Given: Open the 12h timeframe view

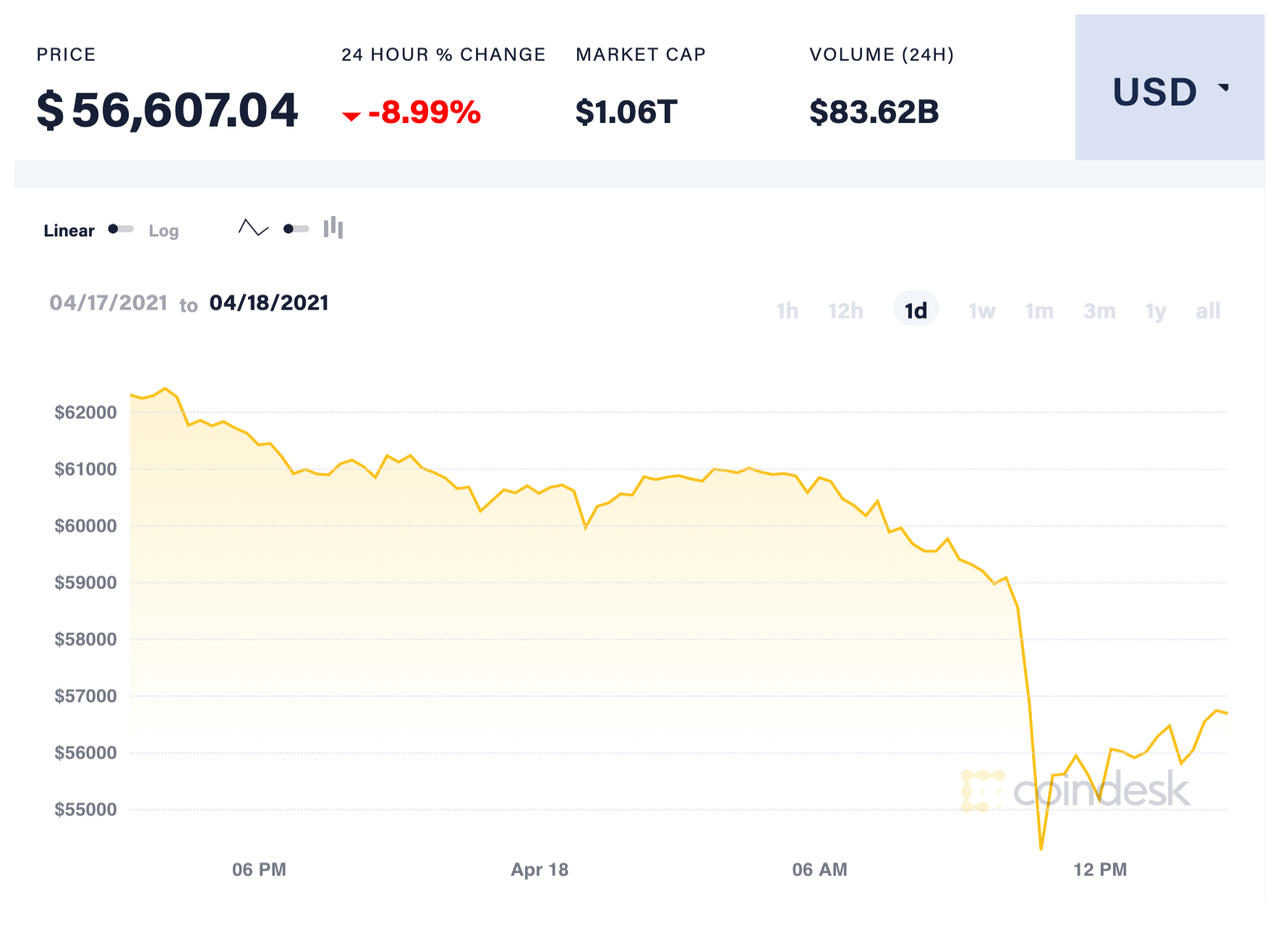Looking at the screenshot, I should pyautogui.click(x=845, y=311).
